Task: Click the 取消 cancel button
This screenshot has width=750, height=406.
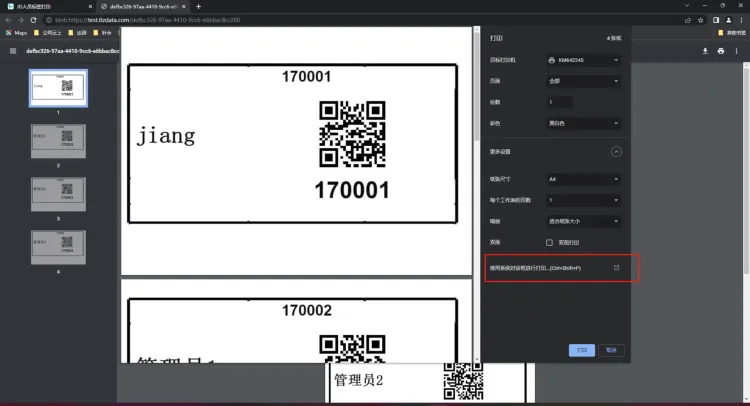Action: click(611, 350)
